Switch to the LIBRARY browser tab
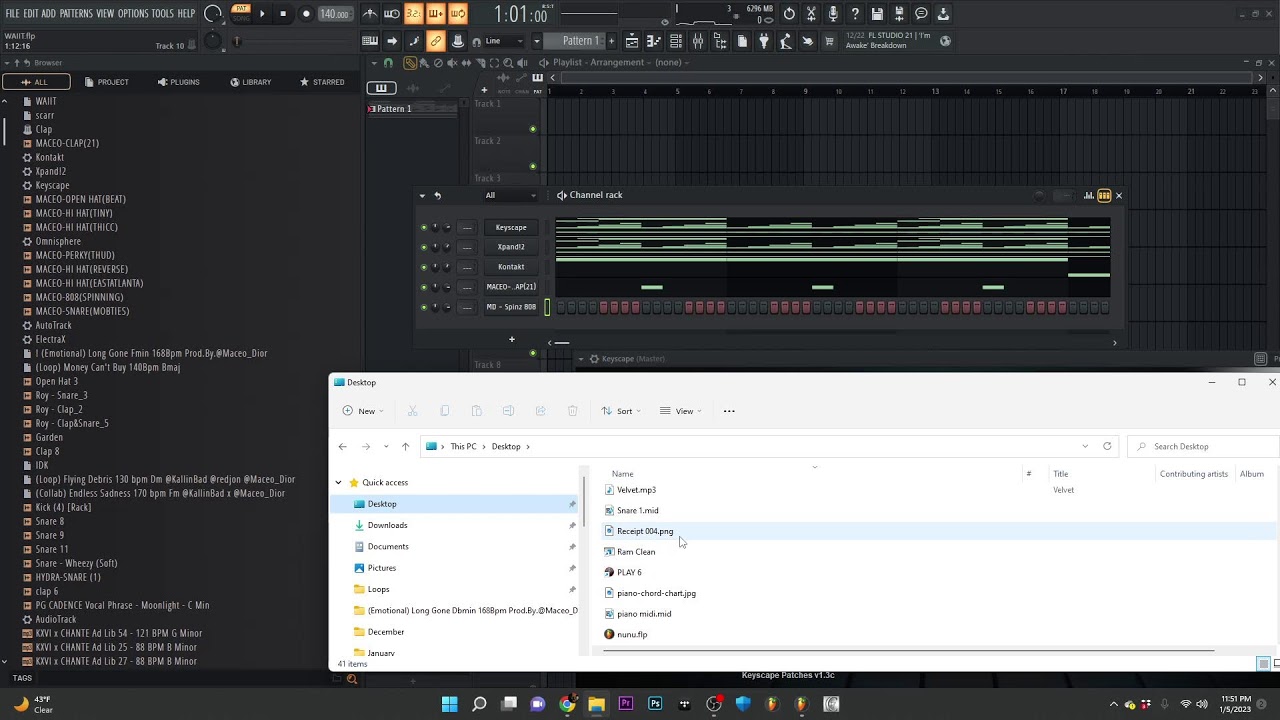This screenshot has width=1280, height=720. click(x=250, y=82)
